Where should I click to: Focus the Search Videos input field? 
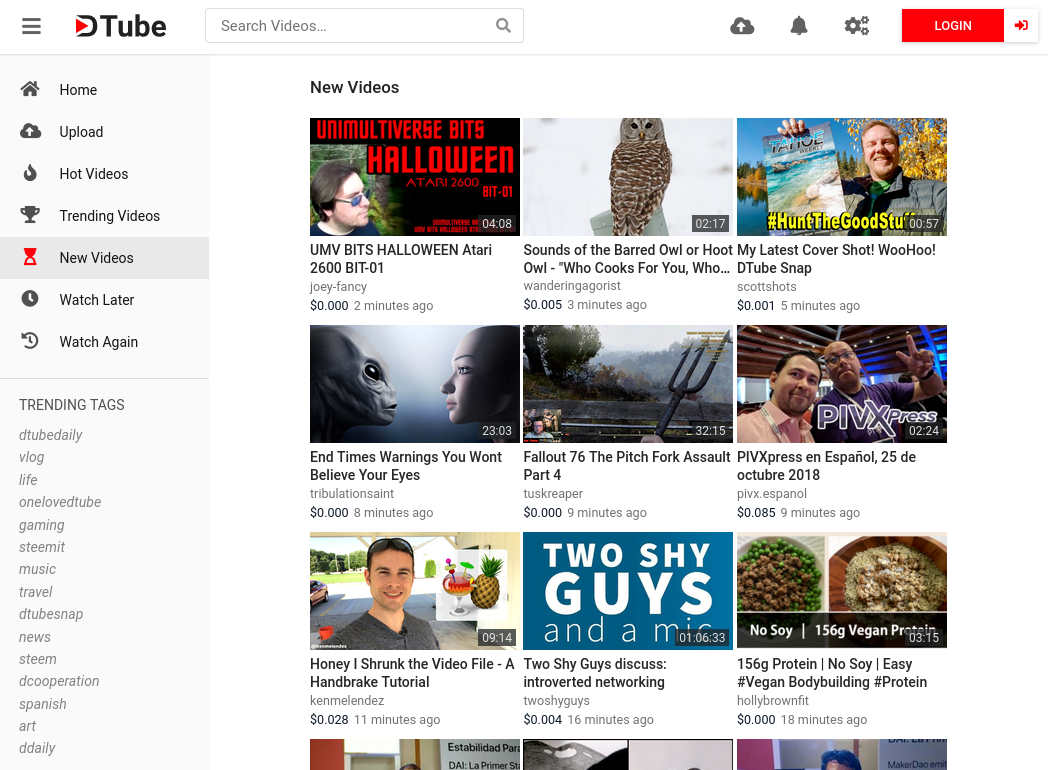364,25
